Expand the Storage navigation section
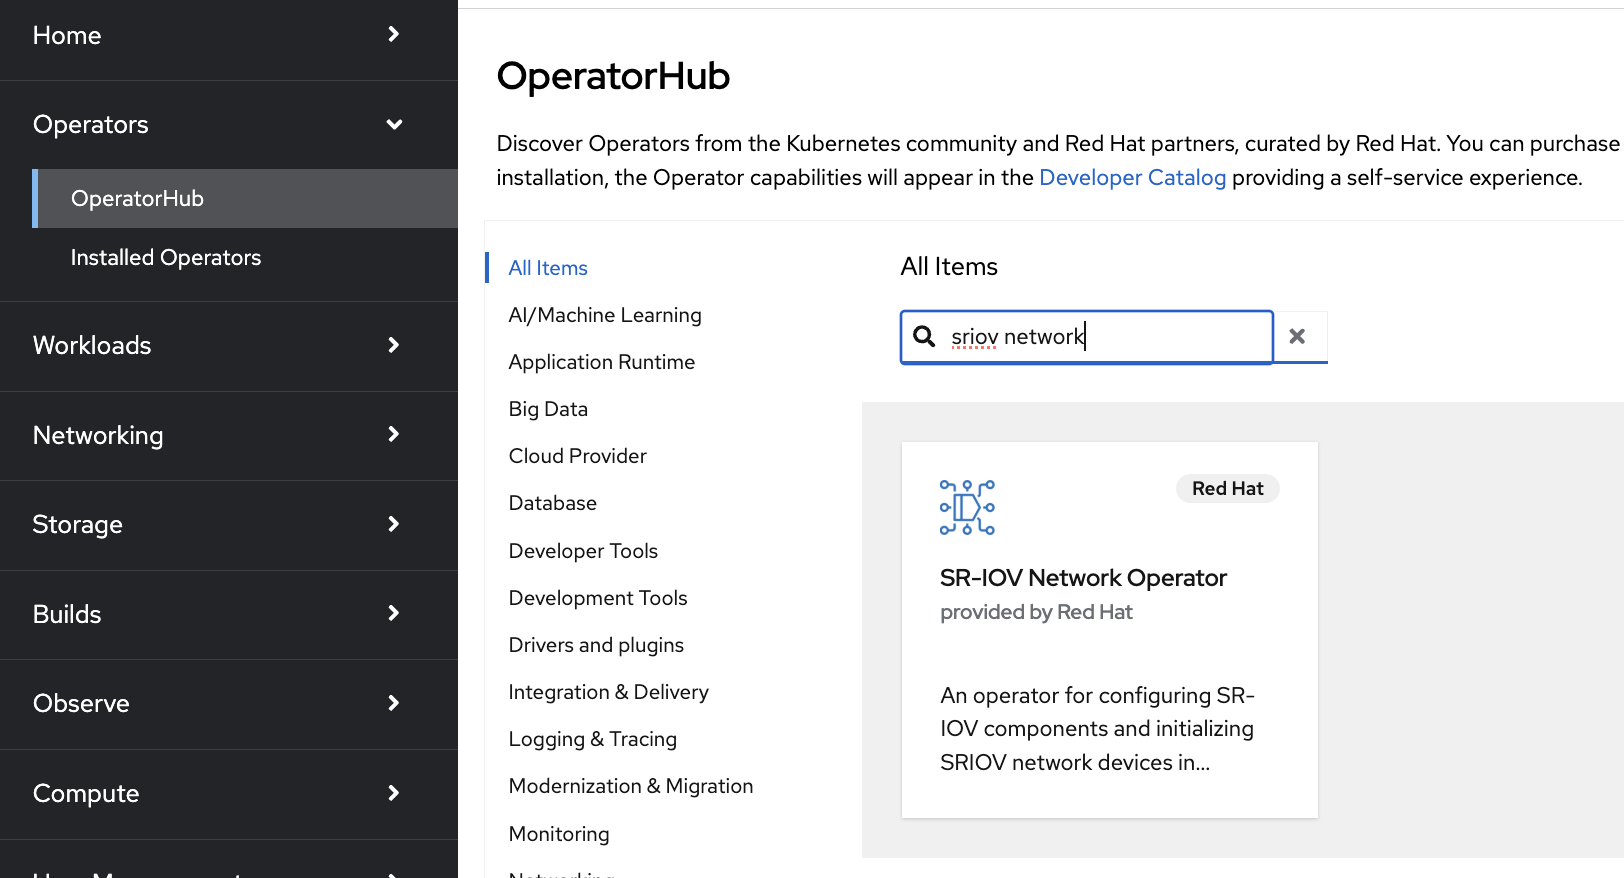 coord(228,525)
